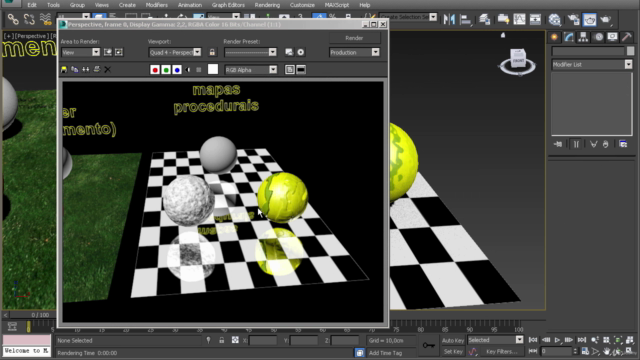Open the Material Editor icon
This screenshot has width=640, height=360.
pyautogui.click(x=555, y=19)
